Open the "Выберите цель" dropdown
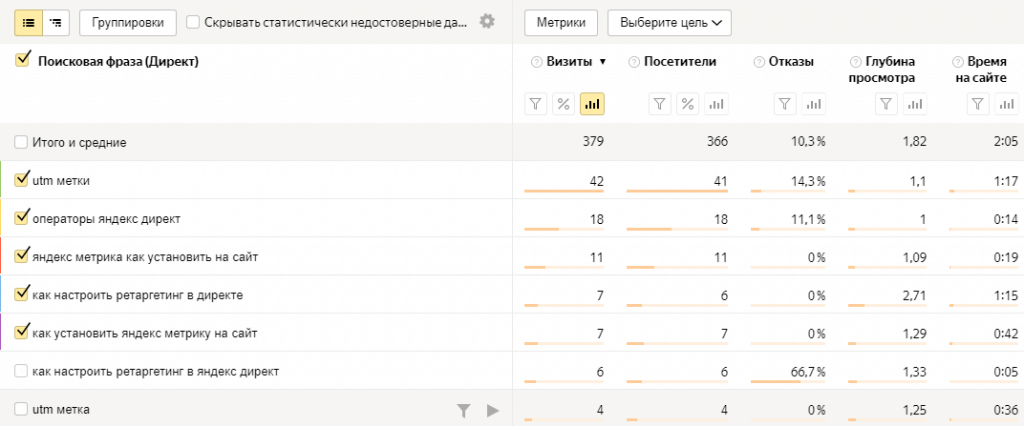This screenshot has height=426, width=1024. 669,21
